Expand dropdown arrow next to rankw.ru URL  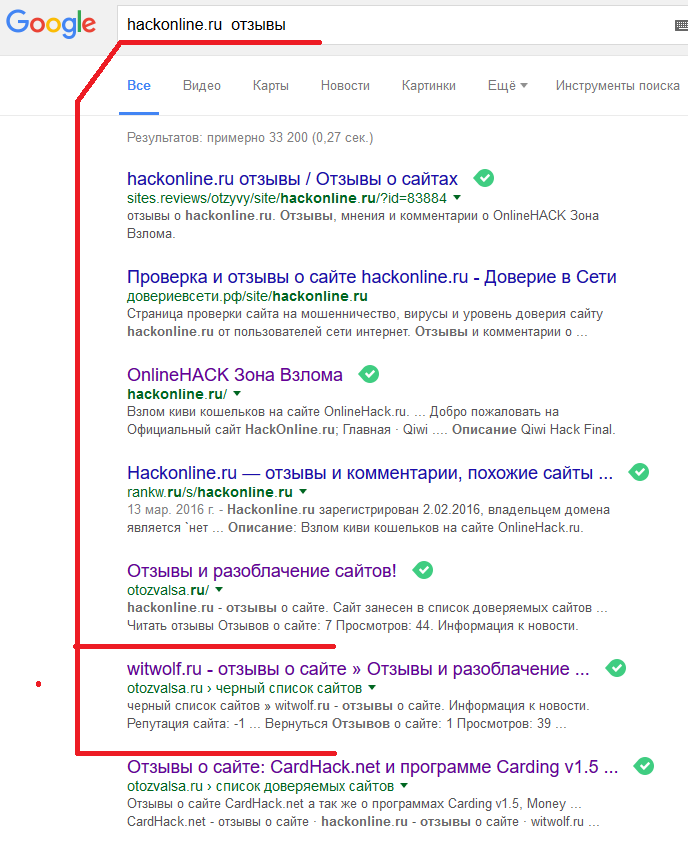(x=303, y=492)
